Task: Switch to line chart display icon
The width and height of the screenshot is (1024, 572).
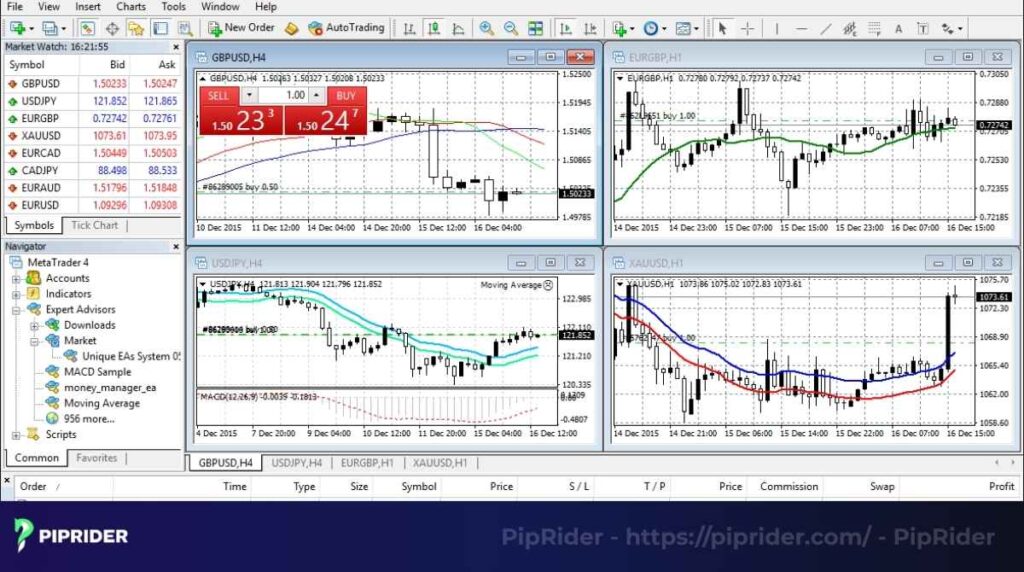Action: coord(458,28)
